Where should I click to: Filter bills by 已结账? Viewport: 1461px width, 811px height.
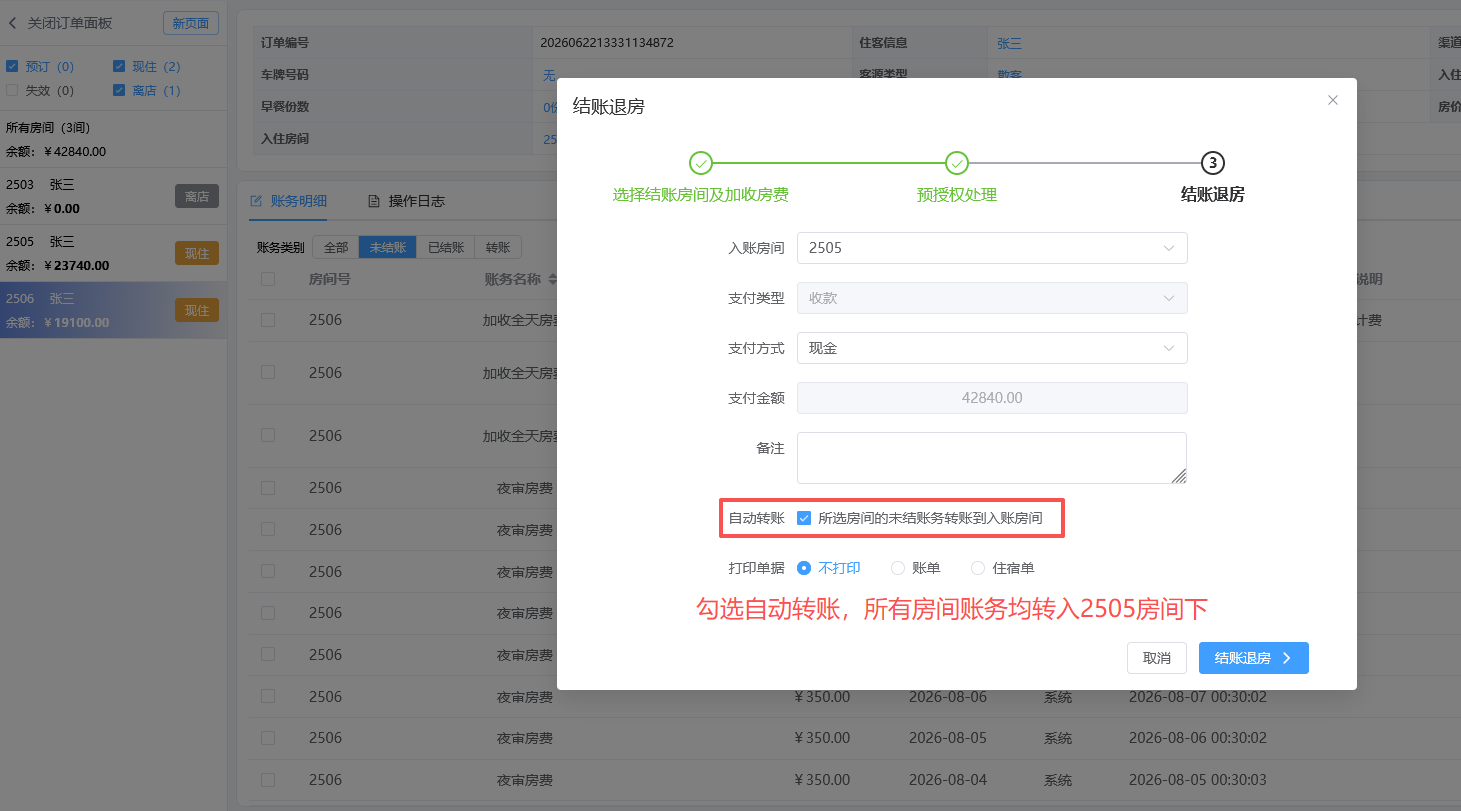(446, 247)
